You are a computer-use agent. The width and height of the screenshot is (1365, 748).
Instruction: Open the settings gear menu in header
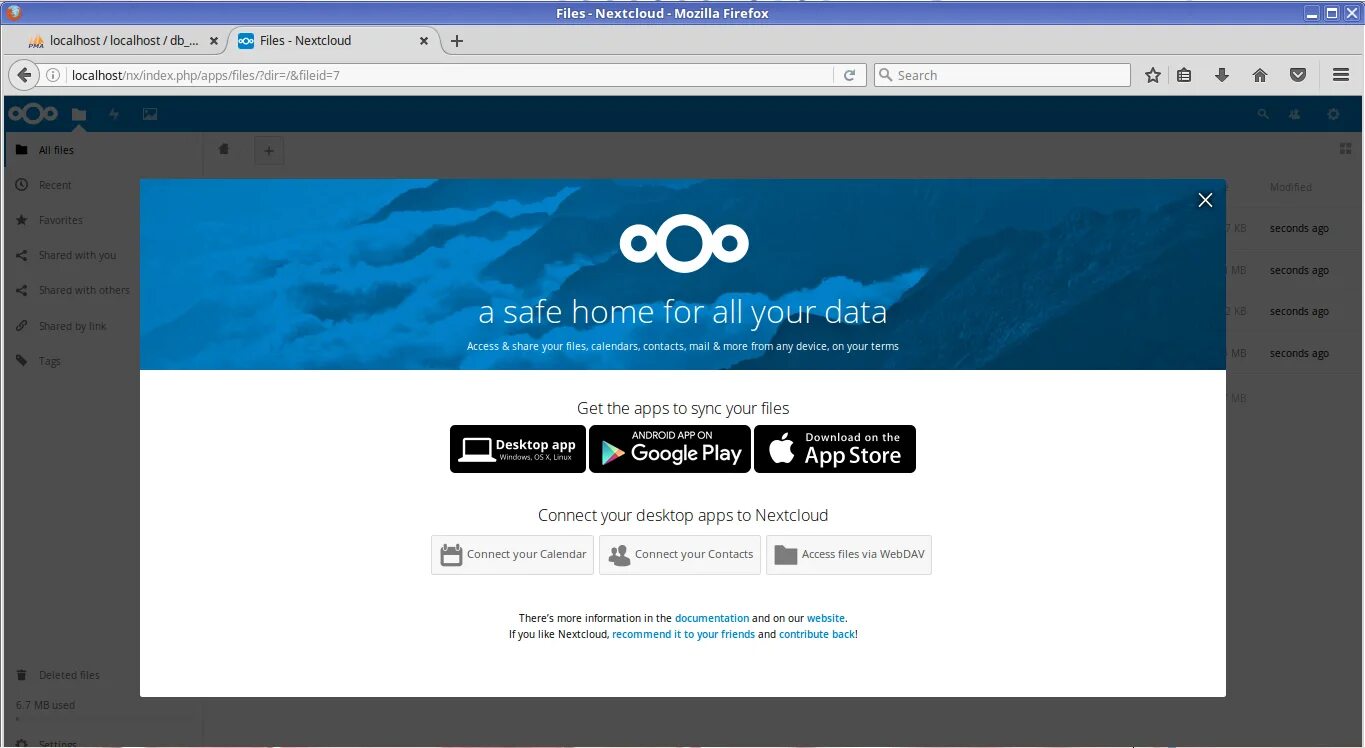[x=1333, y=115]
